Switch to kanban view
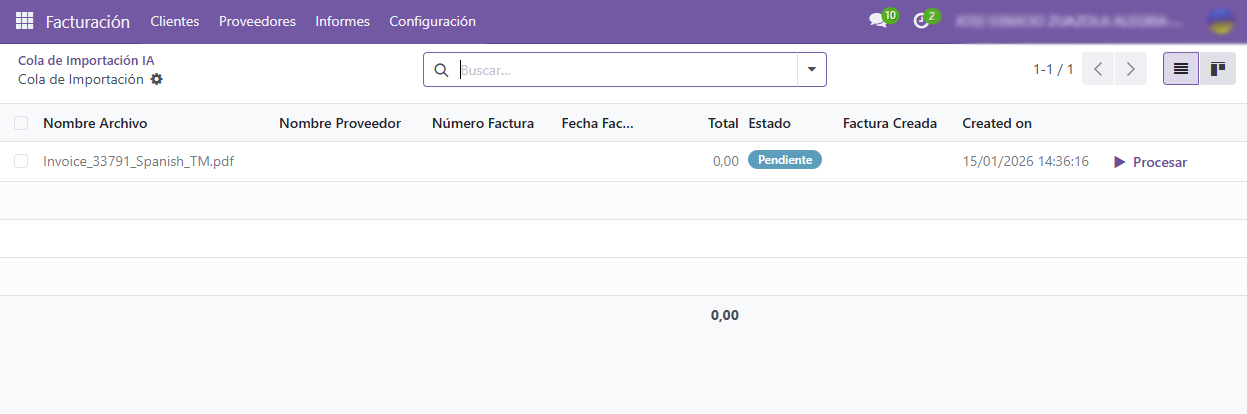1247x414 pixels. pos(1217,69)
